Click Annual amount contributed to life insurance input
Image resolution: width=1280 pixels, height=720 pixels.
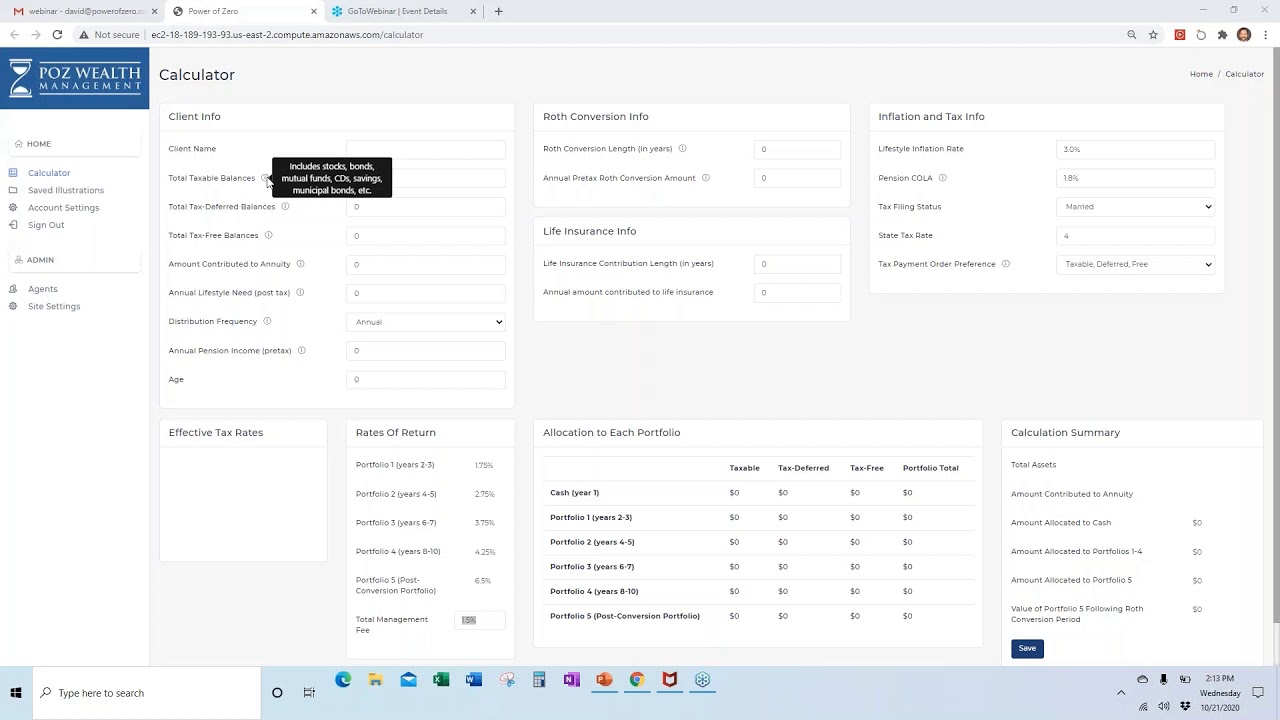(x=797, y=293)
